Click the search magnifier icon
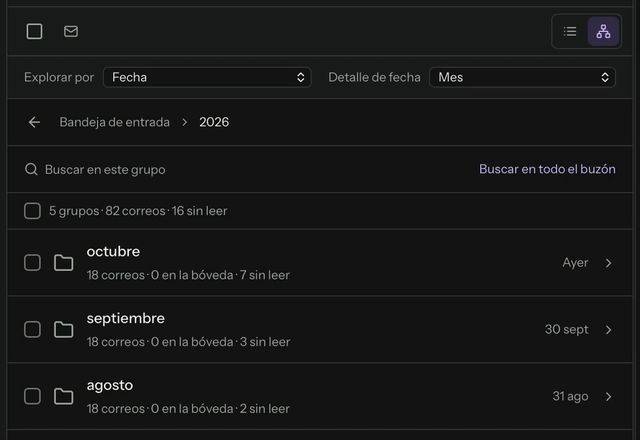Screen dimensions: 640x440 pos(31,169)
